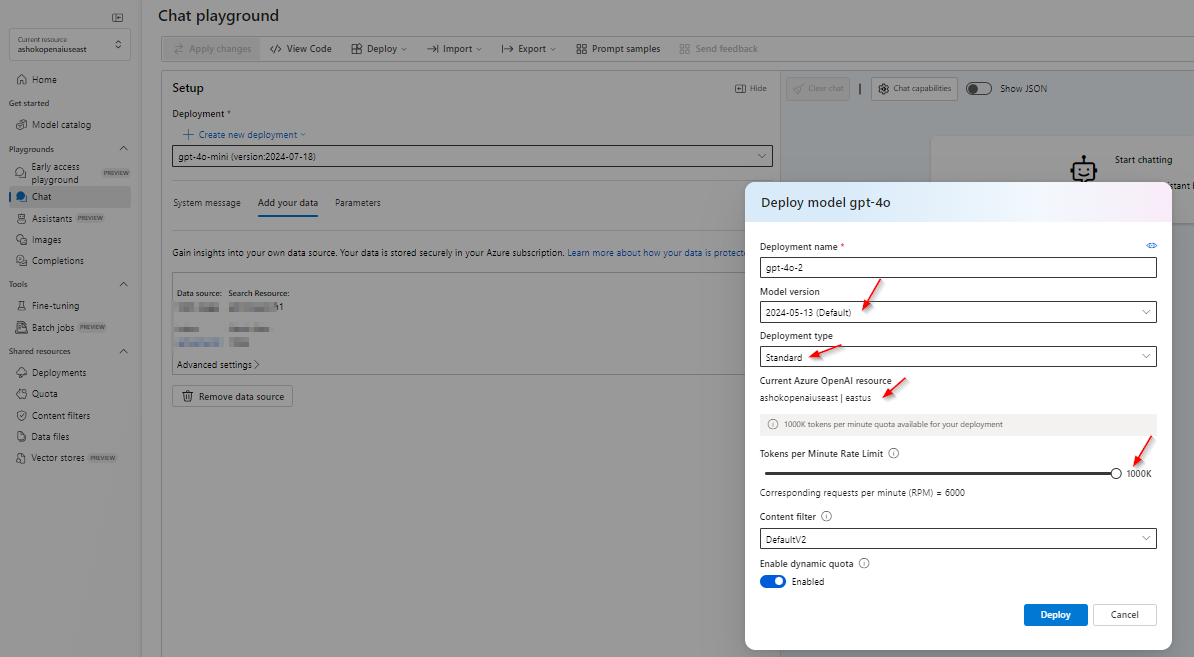This screenshot has height=657, width=1194.
Task: Click the icon right of Deployment name
Action: 1151,246
